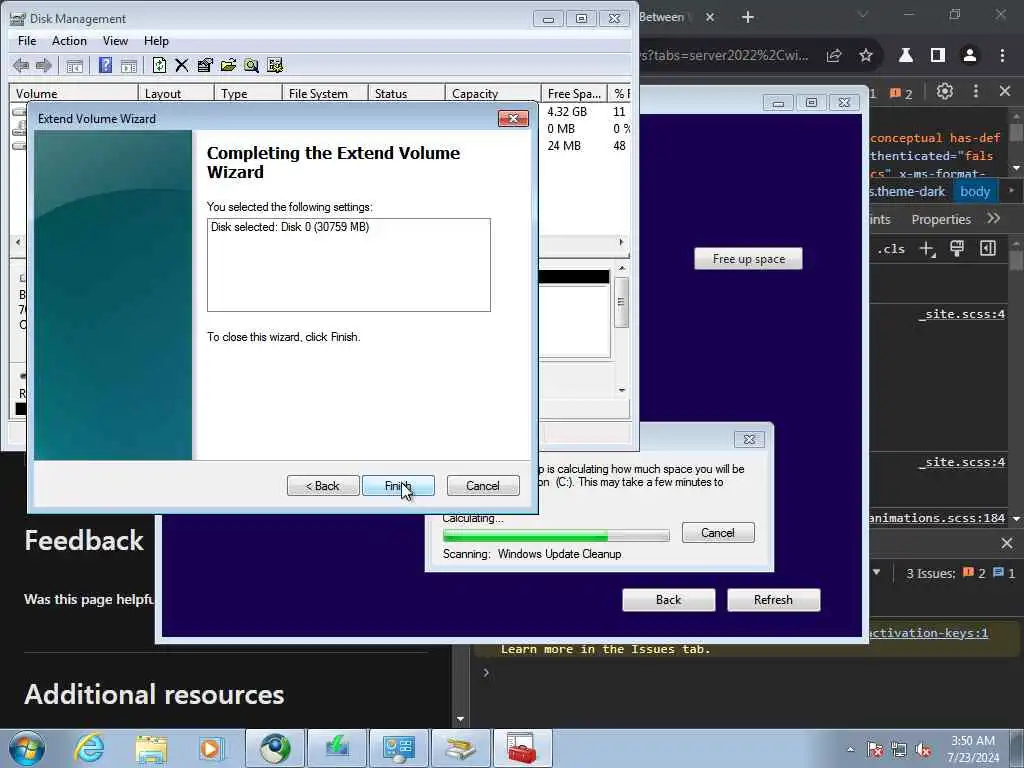Open the Help menu in Disk Management
This screenshot has height=768, width=1024.
[x=156, y=40]
